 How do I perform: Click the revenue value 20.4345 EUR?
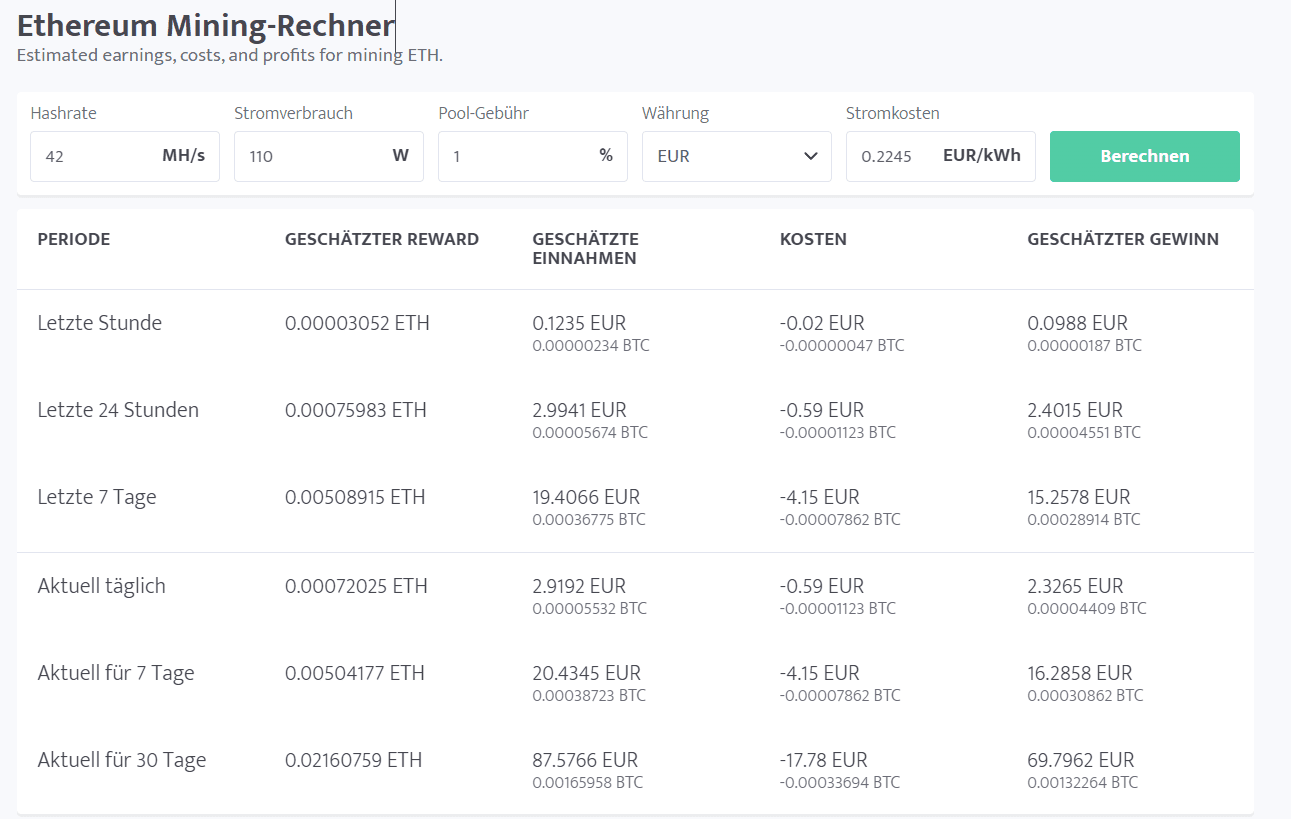click(x=587, y=673)
